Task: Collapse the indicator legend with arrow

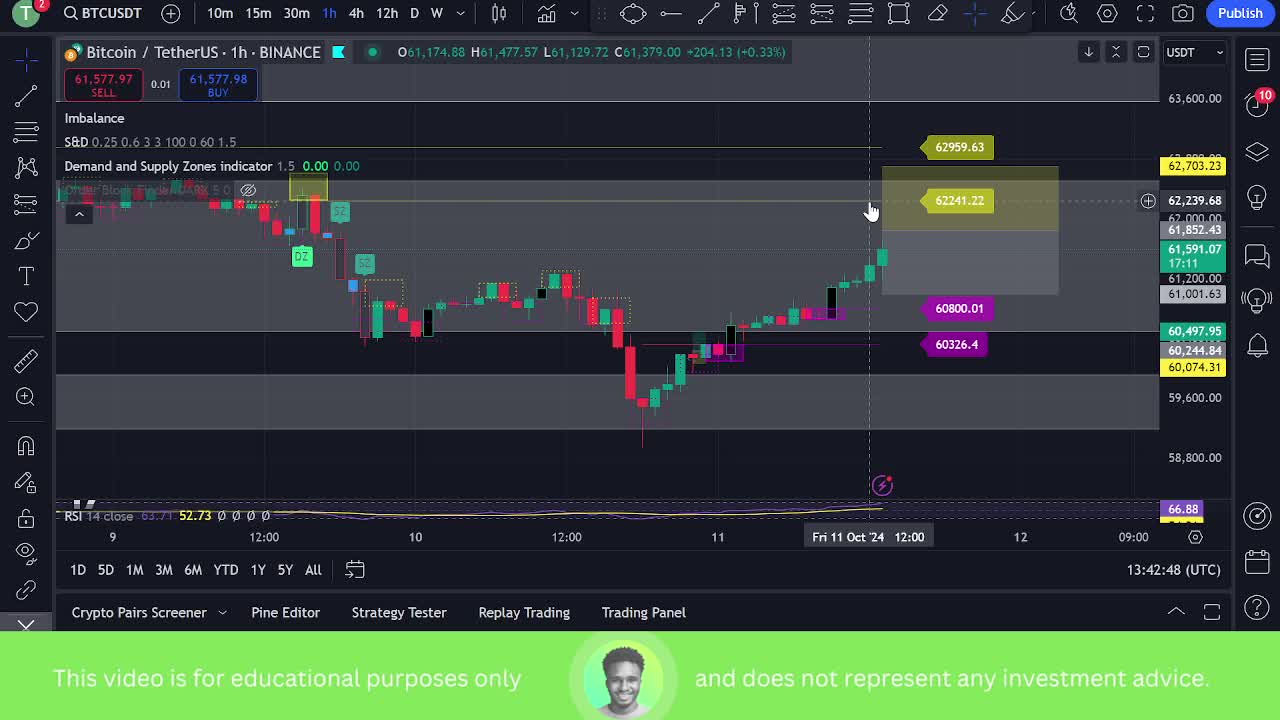Action: [79, 214]
